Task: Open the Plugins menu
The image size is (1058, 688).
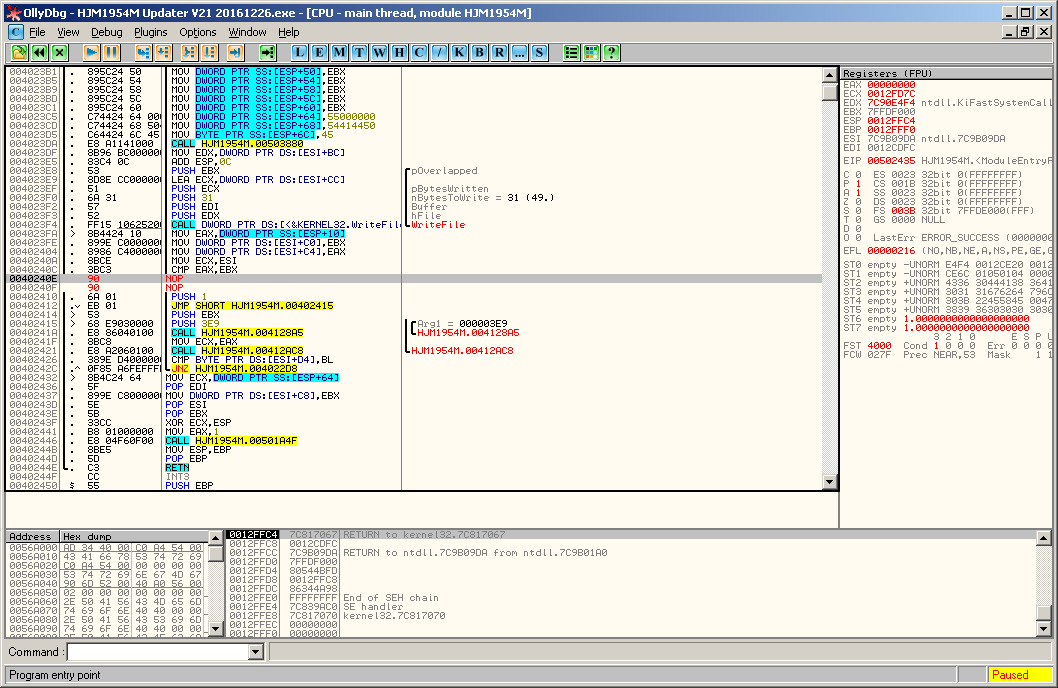Action: coord(151,32)
